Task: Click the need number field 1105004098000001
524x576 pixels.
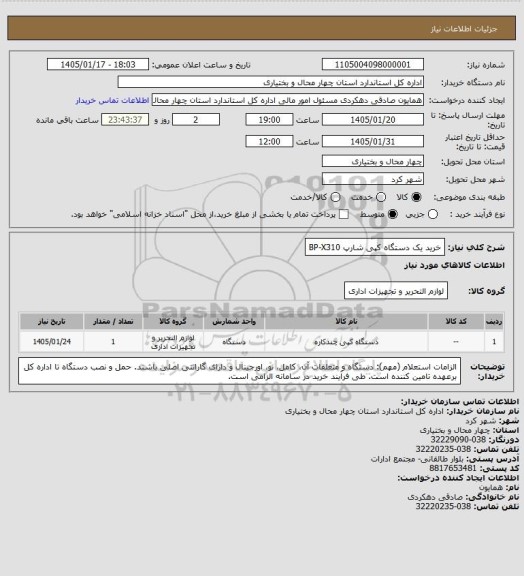Action: (373, 64)
